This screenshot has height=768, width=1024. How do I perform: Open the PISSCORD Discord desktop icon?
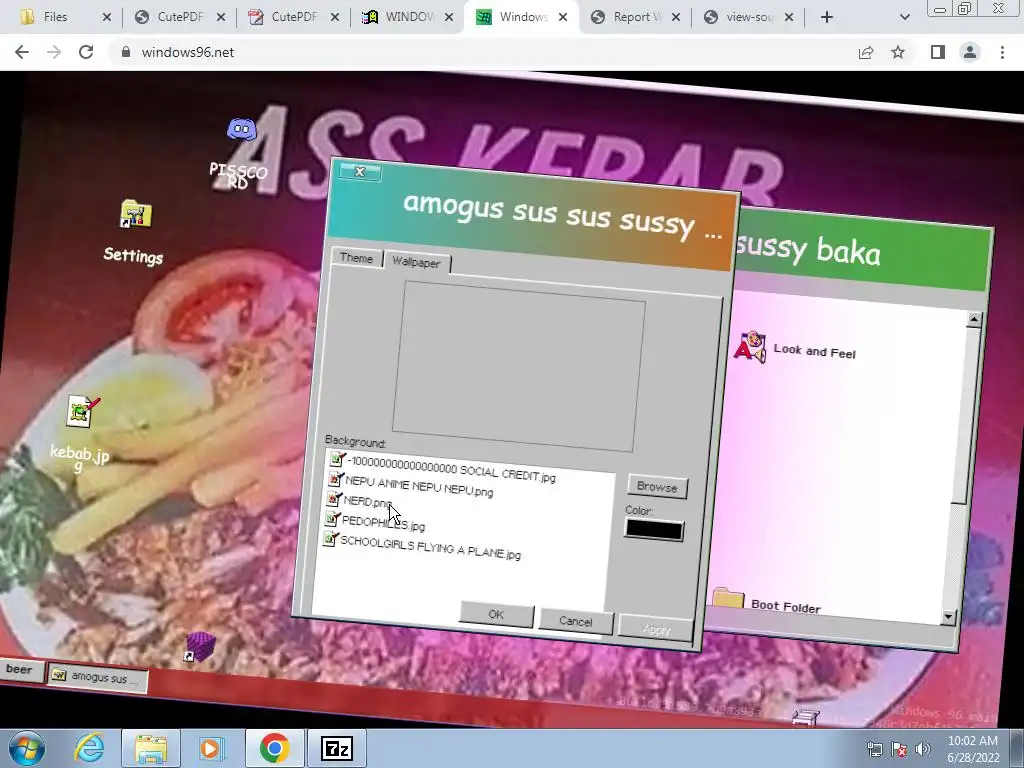pyautogui.click(x=241, y=130)
